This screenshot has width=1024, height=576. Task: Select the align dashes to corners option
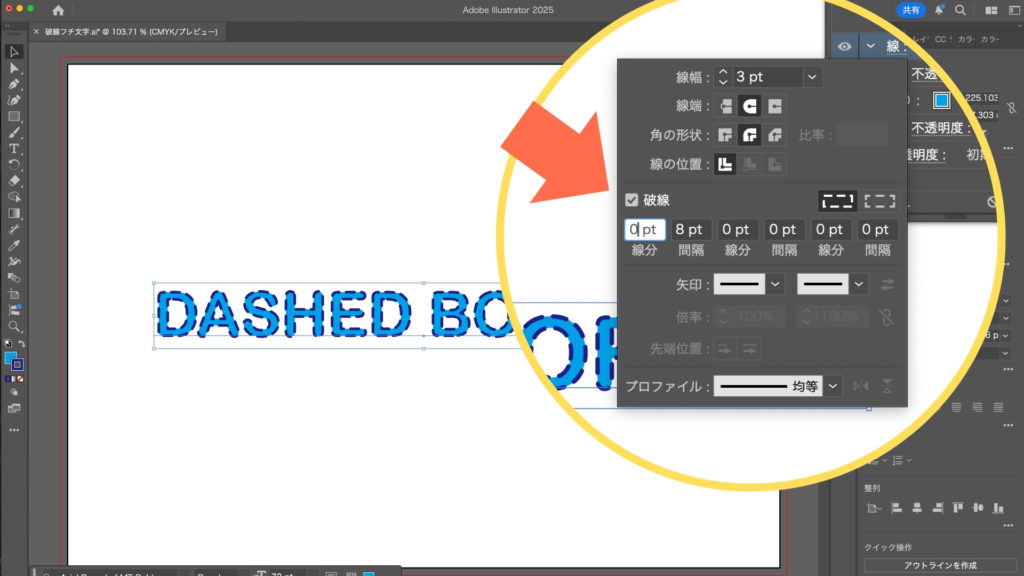pos(879,200)
